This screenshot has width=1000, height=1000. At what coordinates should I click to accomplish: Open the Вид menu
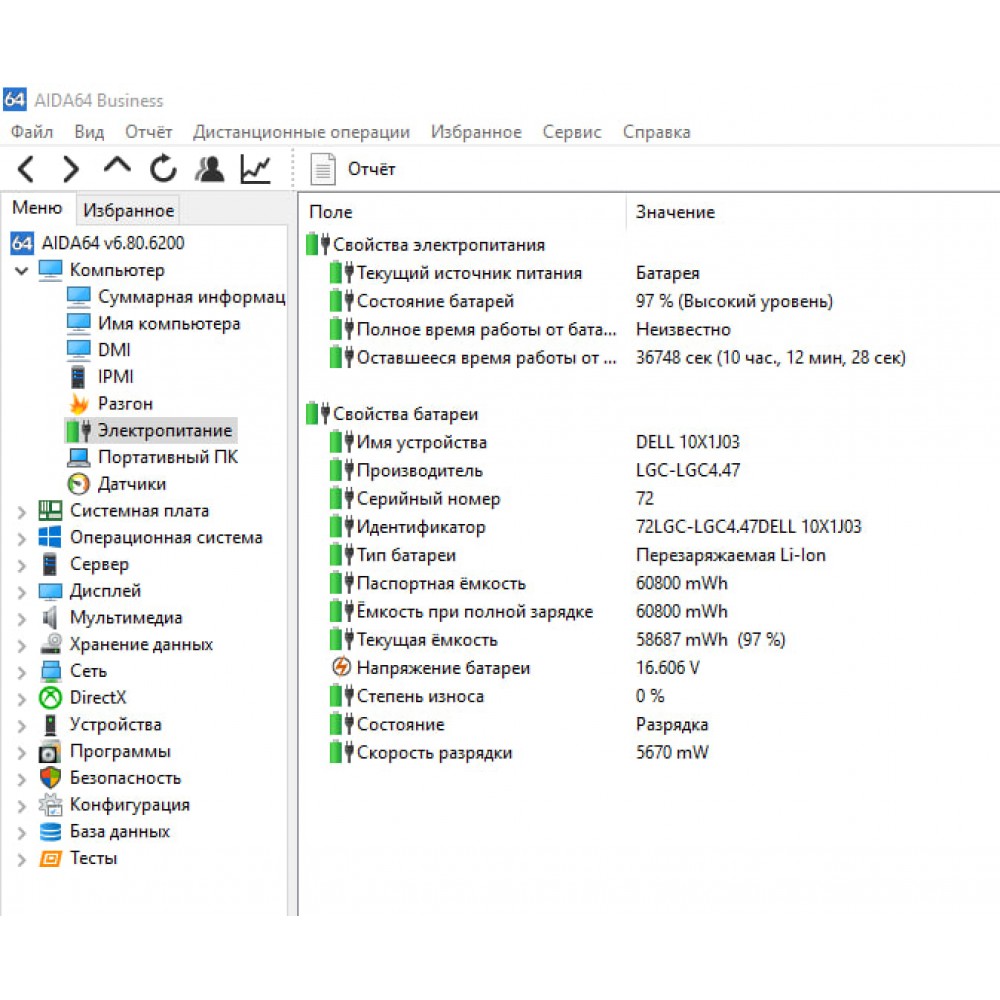[89, 132]
